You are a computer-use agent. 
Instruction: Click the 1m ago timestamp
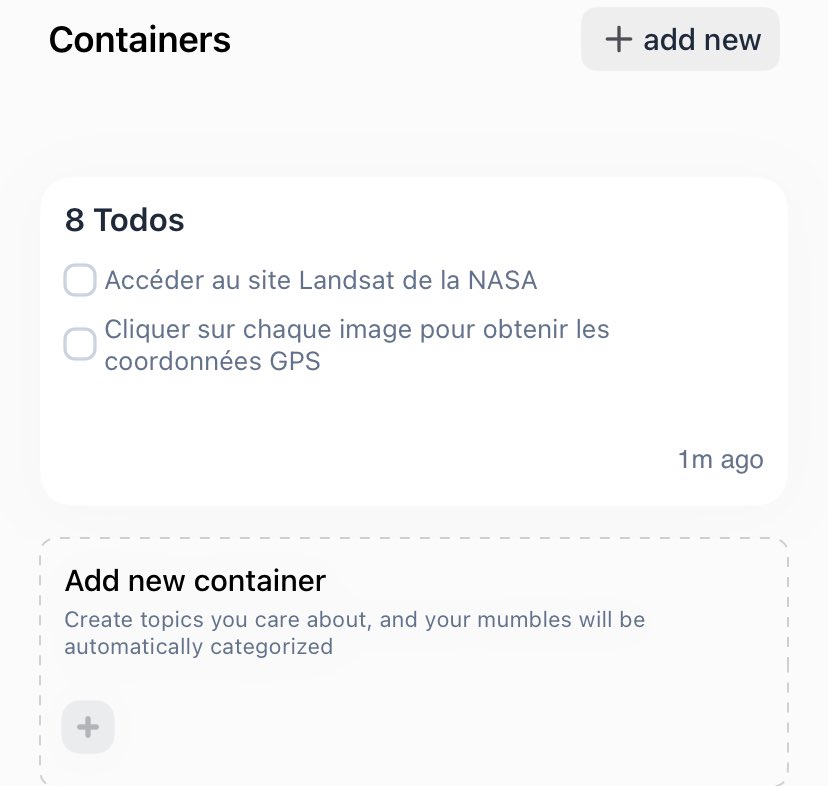[x=720, y=460]
